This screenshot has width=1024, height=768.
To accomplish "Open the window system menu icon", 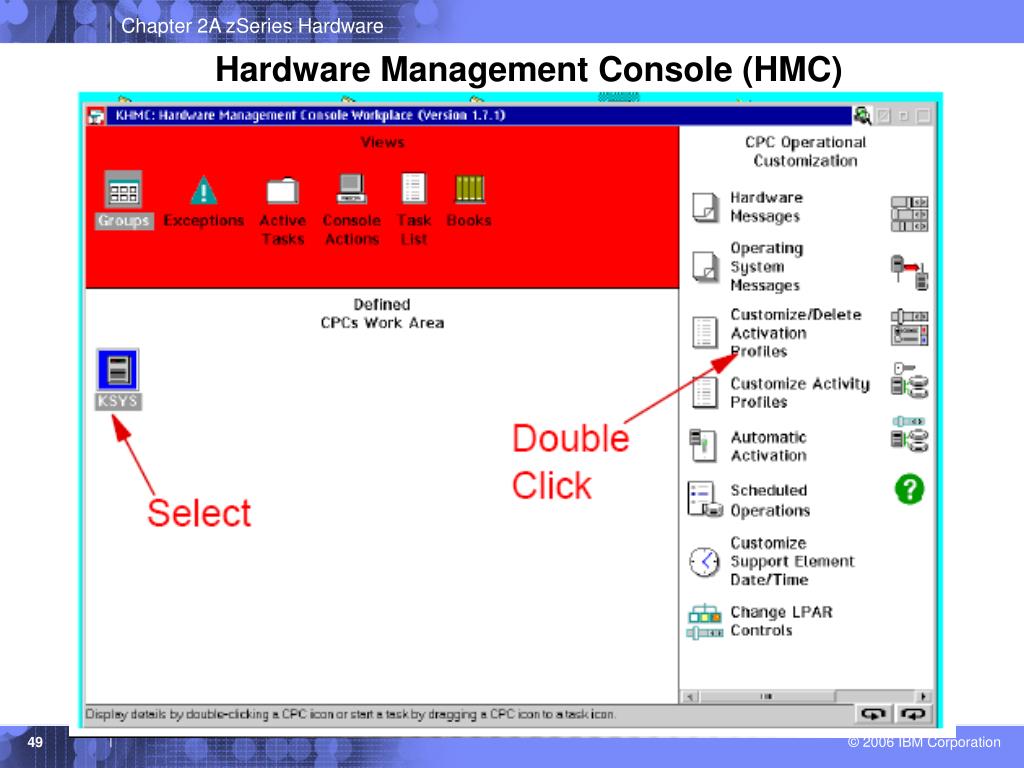I will pos(96,116).
